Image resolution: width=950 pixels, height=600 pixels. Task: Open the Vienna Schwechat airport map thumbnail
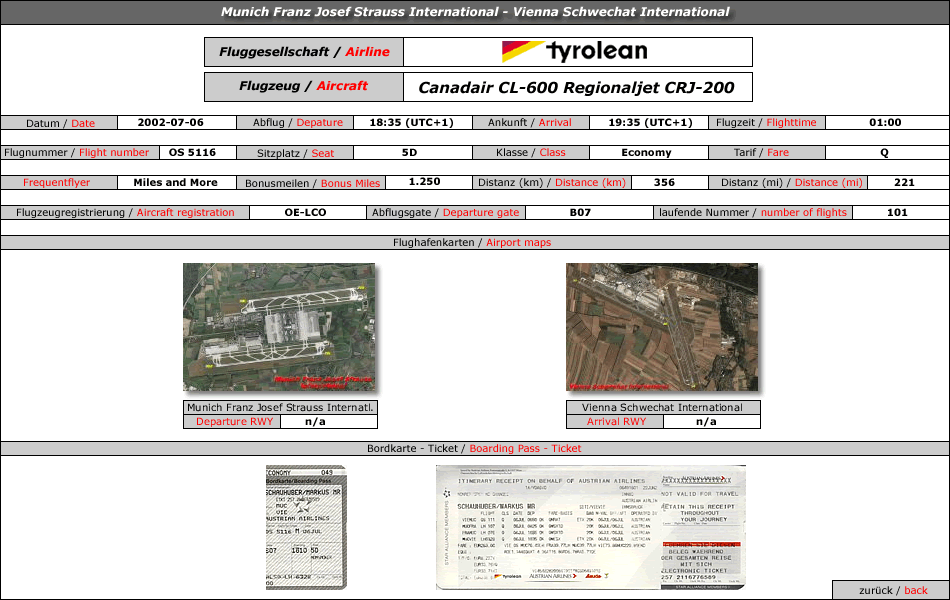(662, 327)
